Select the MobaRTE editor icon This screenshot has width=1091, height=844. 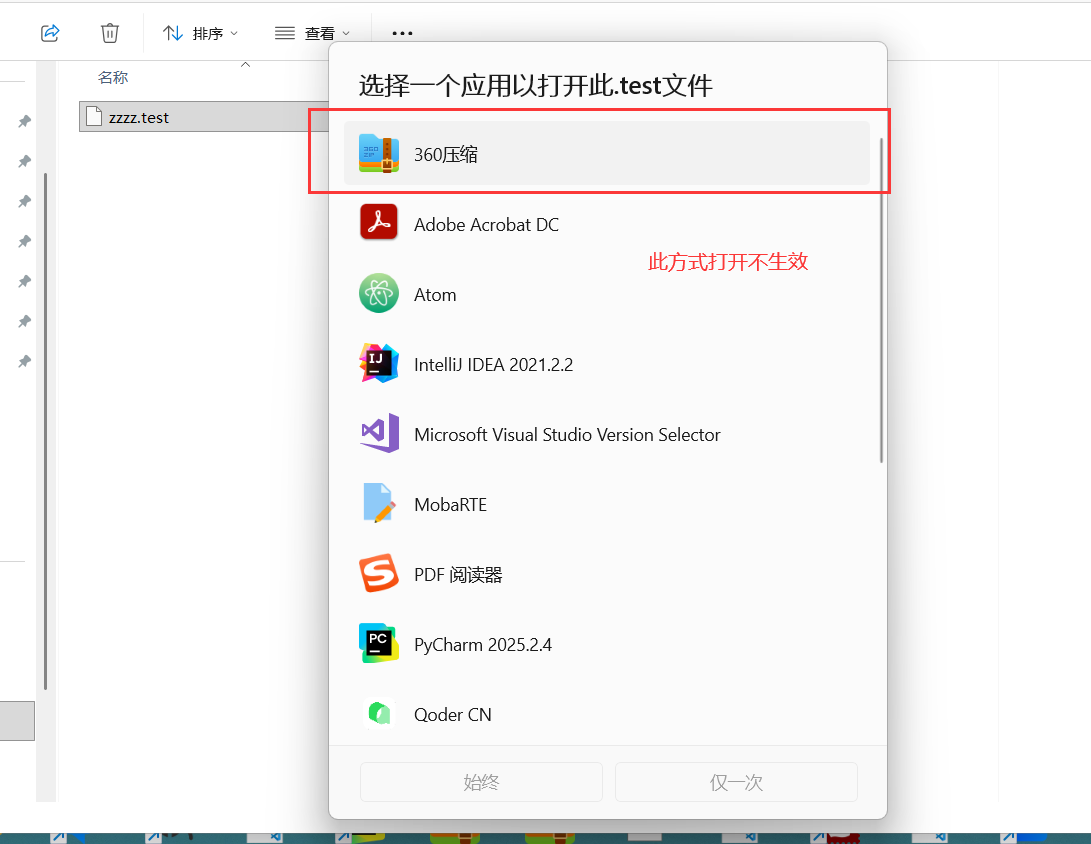(379, 503)
